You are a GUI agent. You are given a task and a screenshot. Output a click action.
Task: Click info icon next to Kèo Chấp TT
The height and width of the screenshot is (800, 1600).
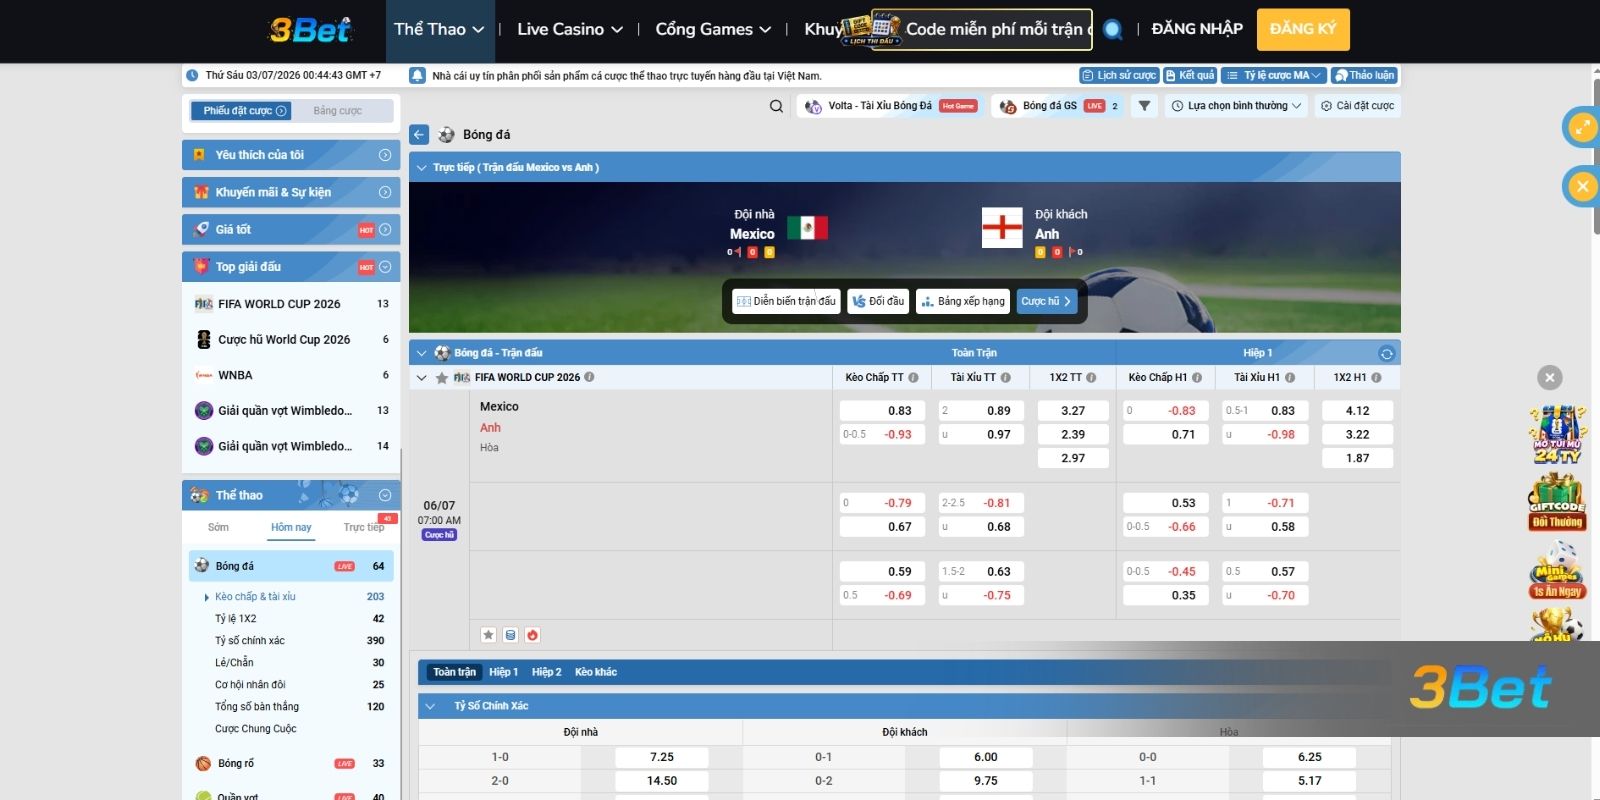point(913,378)
